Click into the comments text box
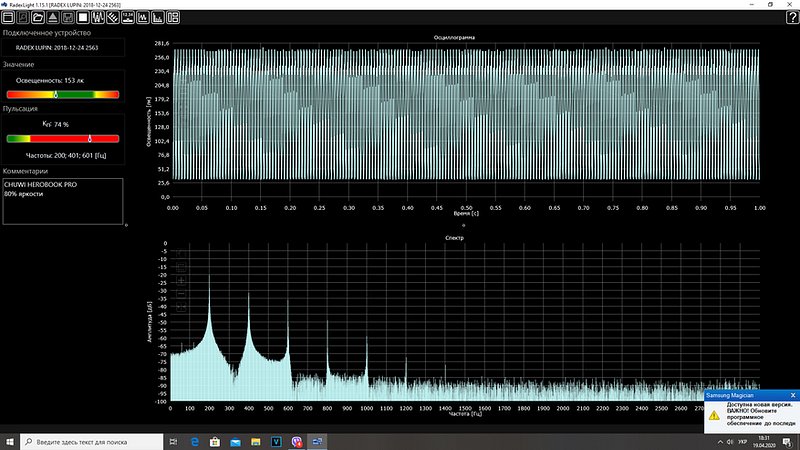 (63, 201)
